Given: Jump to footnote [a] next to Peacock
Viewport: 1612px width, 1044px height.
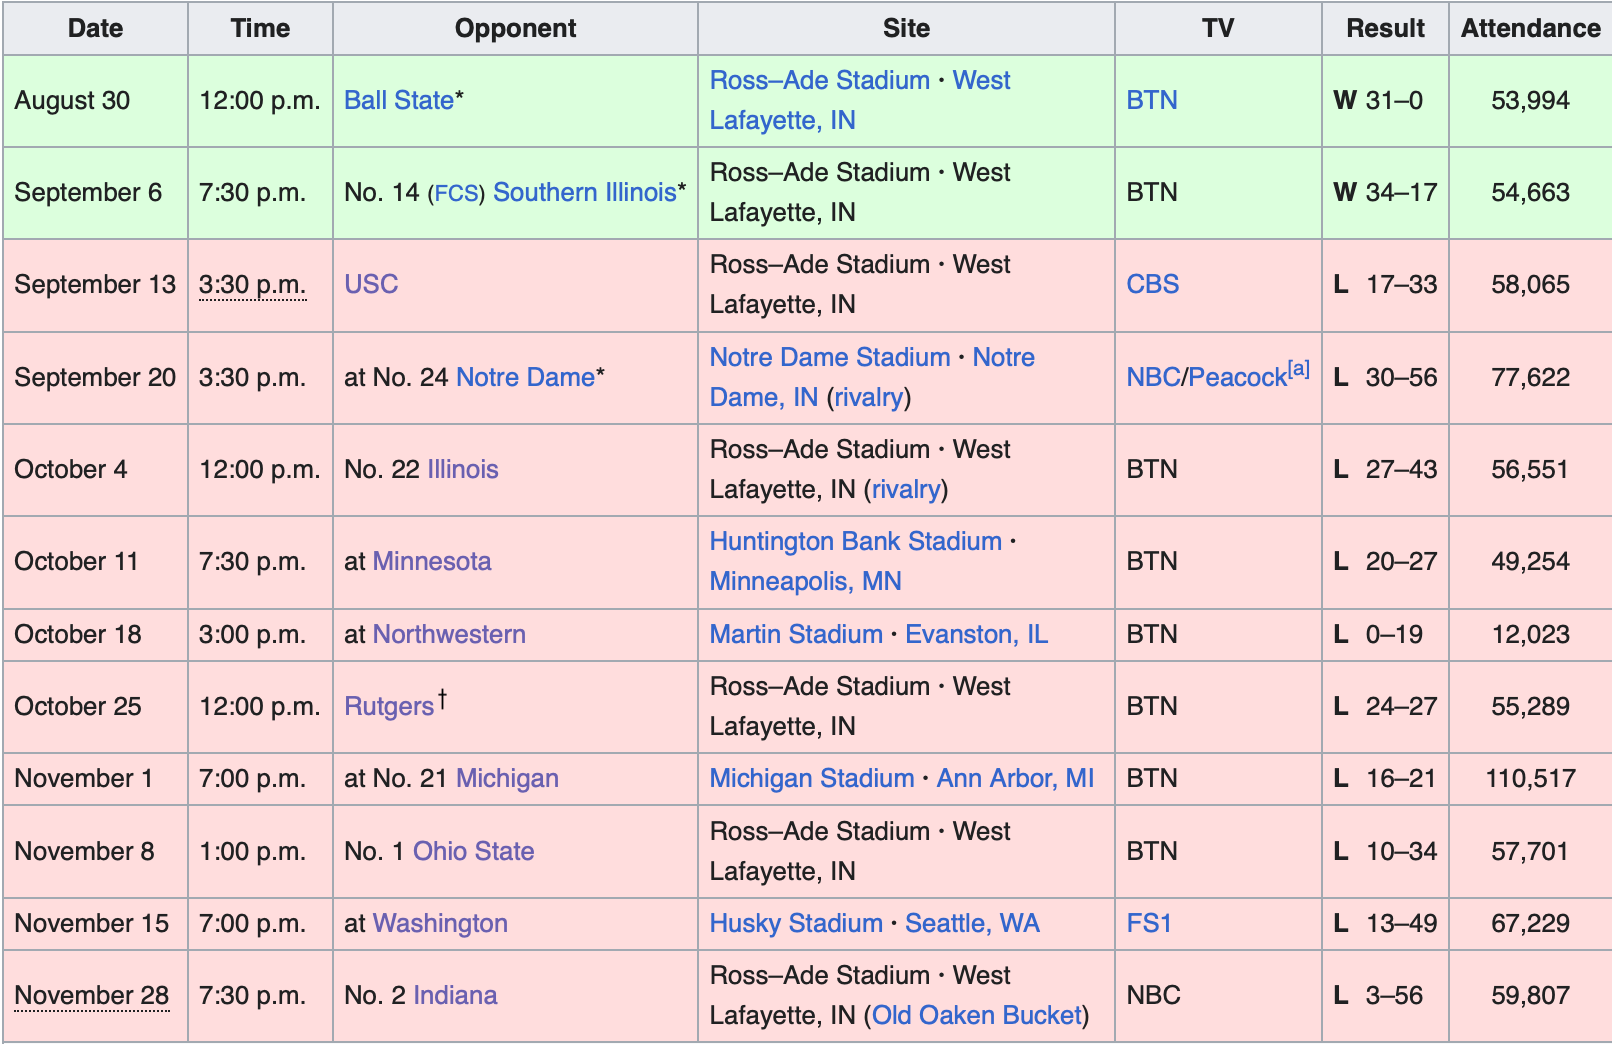Looking at the screenshot, I should 1298,368.
